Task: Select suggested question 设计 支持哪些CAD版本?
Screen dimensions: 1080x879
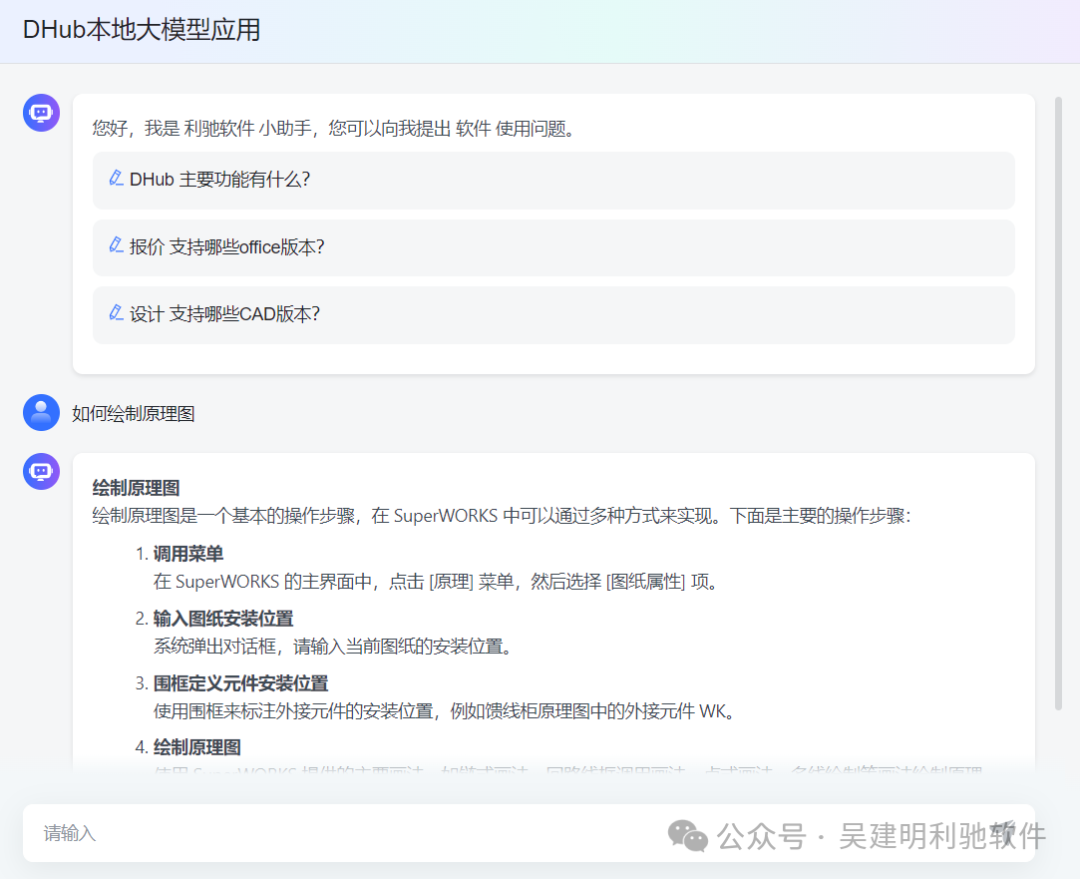Action: click(554, 315)
